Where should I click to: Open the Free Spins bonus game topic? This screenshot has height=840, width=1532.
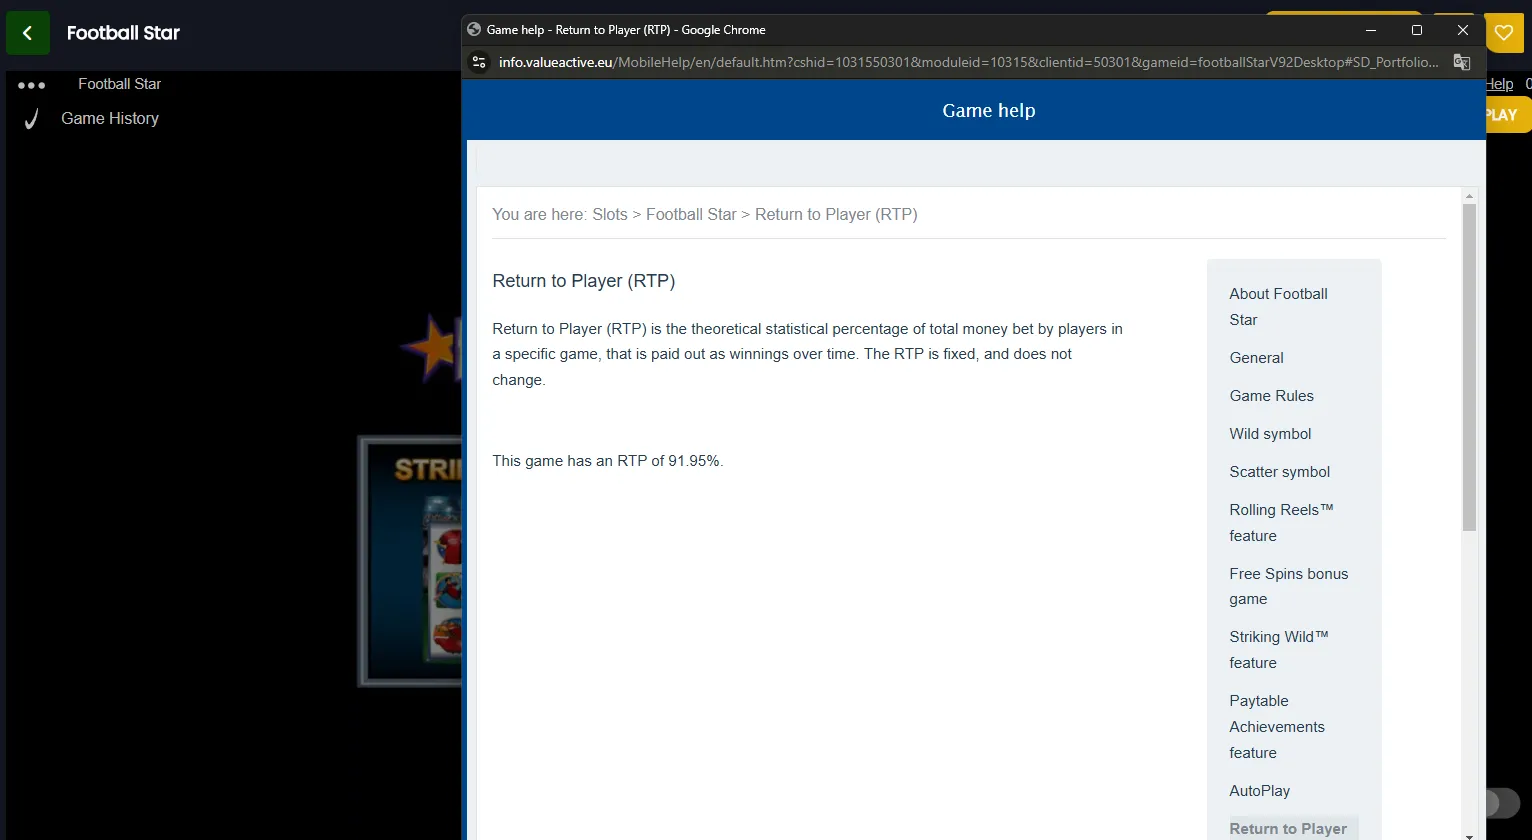(x=1288, y=586)
